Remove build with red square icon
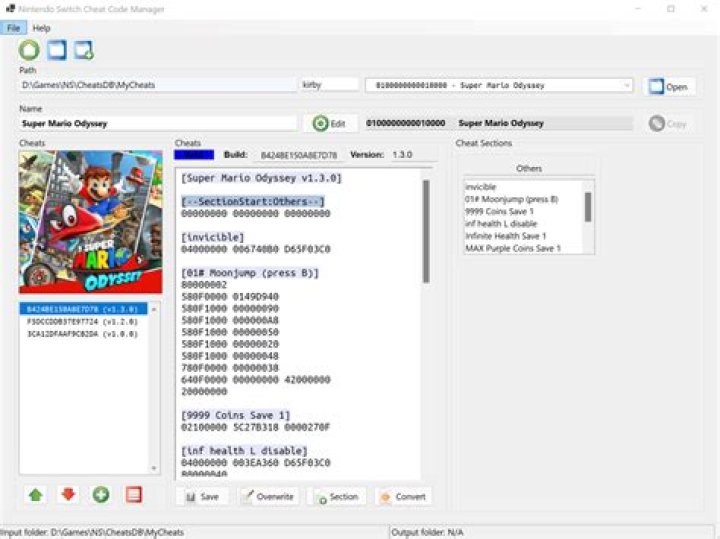 click(134, 495)
